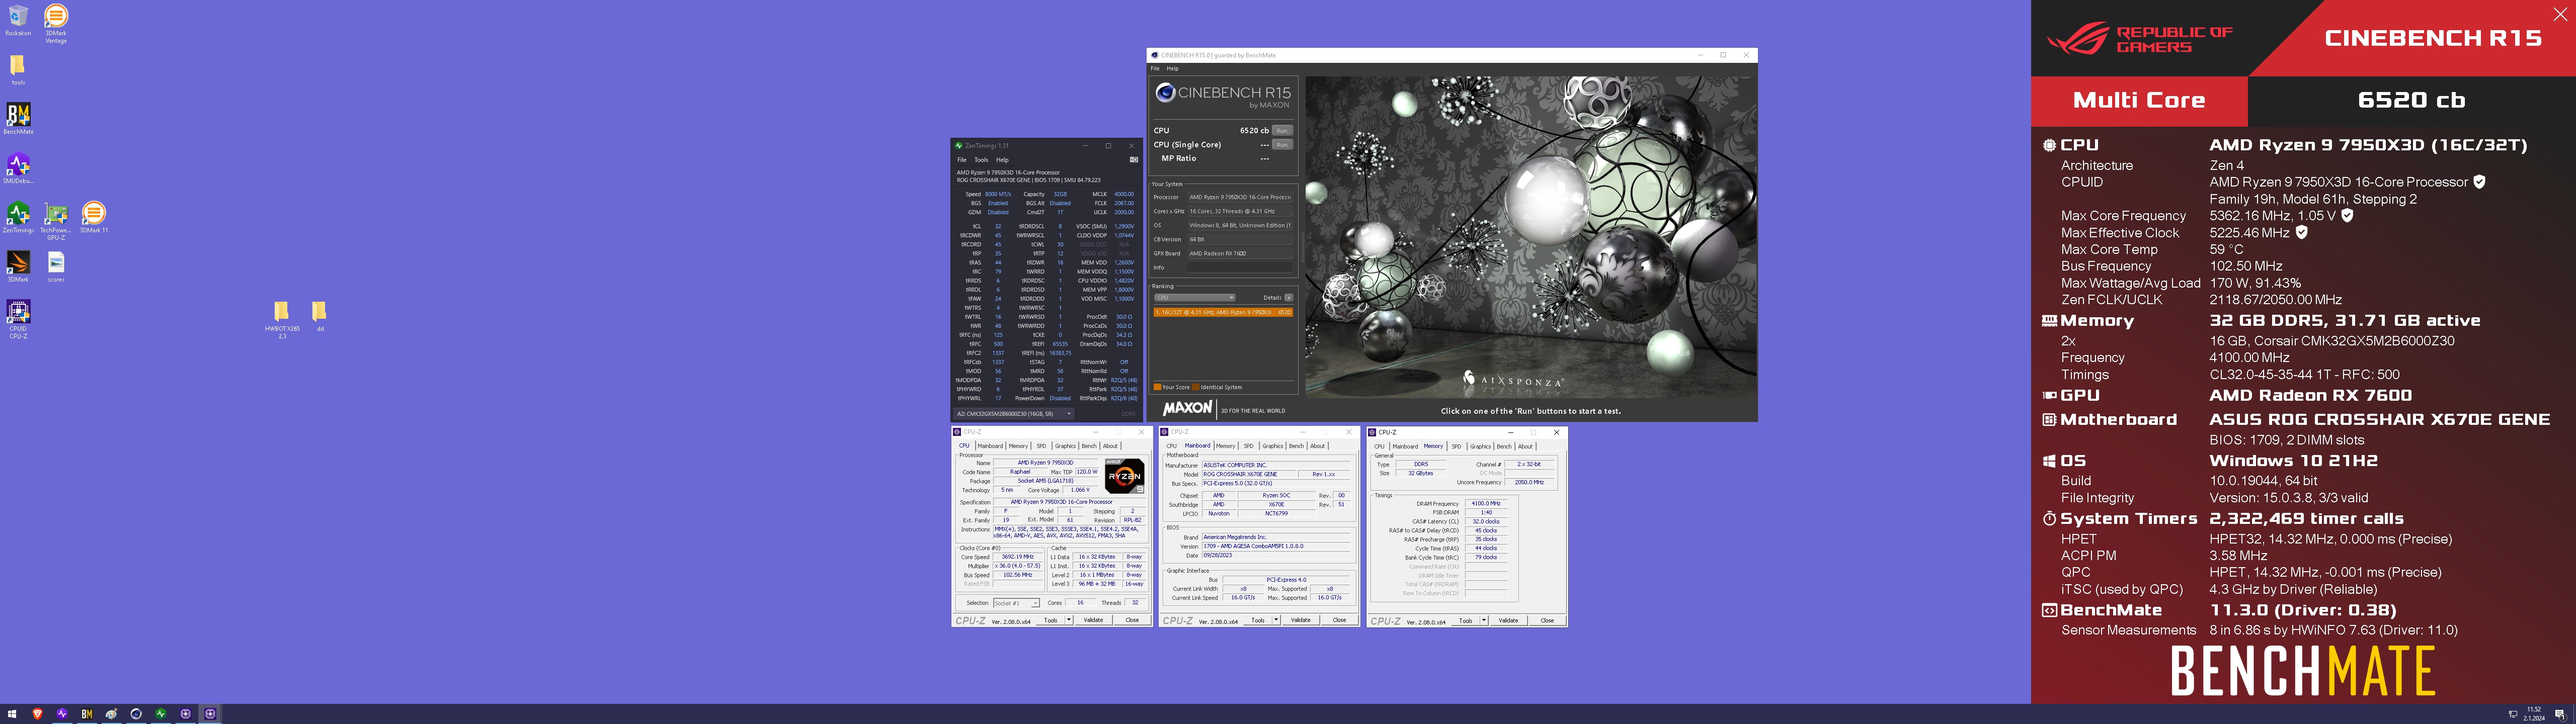Click Close button in Mainboard CPU-Z window

click(1339, 620)
